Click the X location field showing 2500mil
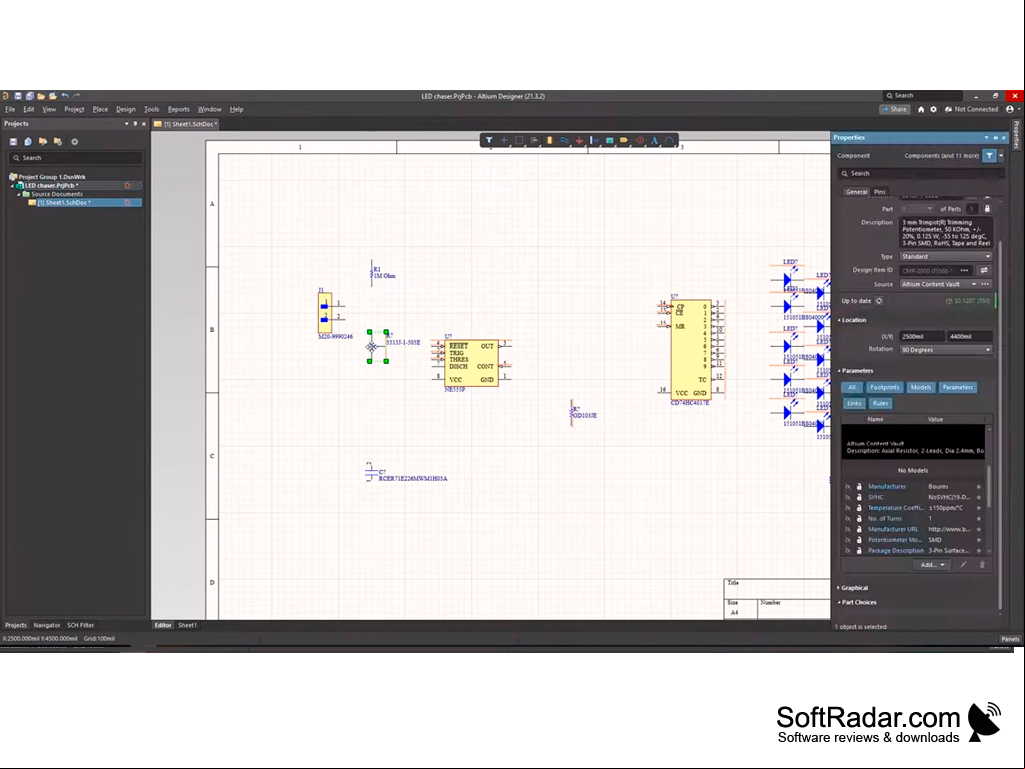 922,336
